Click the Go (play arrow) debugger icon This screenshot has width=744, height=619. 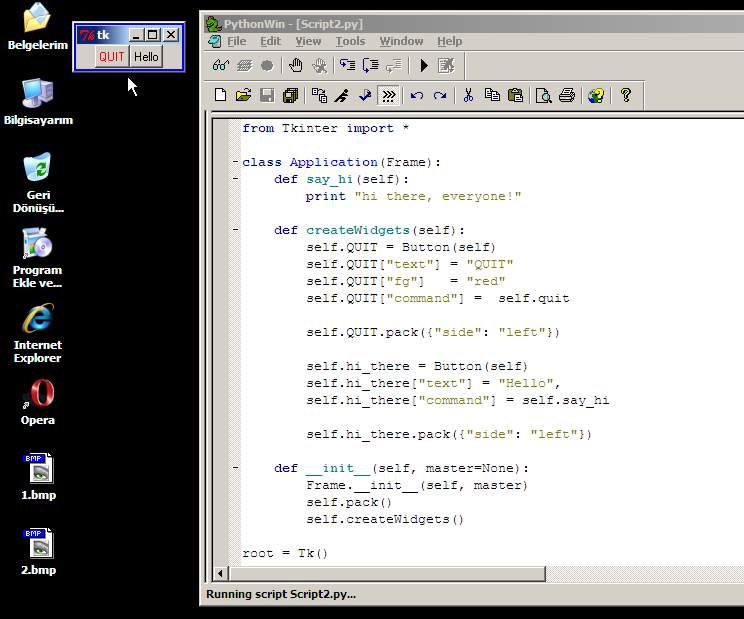pyautogui.click(x=424, y=65)
